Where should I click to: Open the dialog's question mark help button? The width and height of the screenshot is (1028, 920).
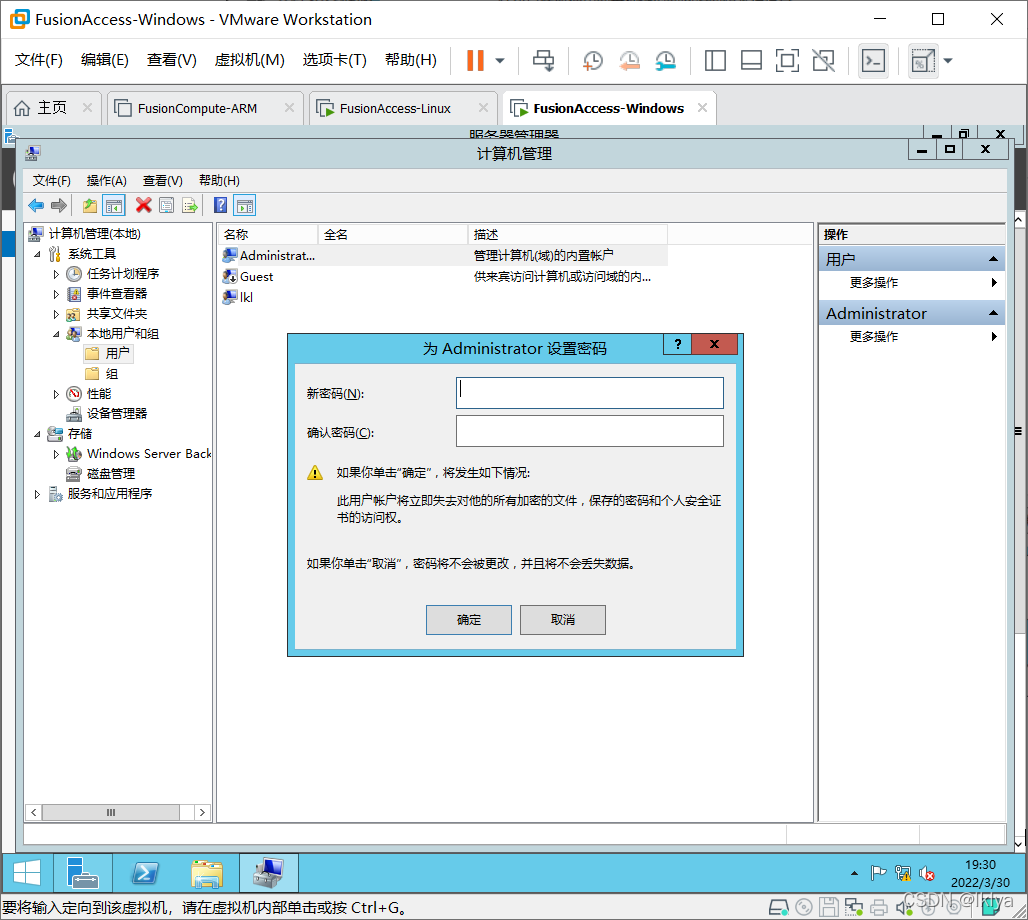[x=677, y=344]
